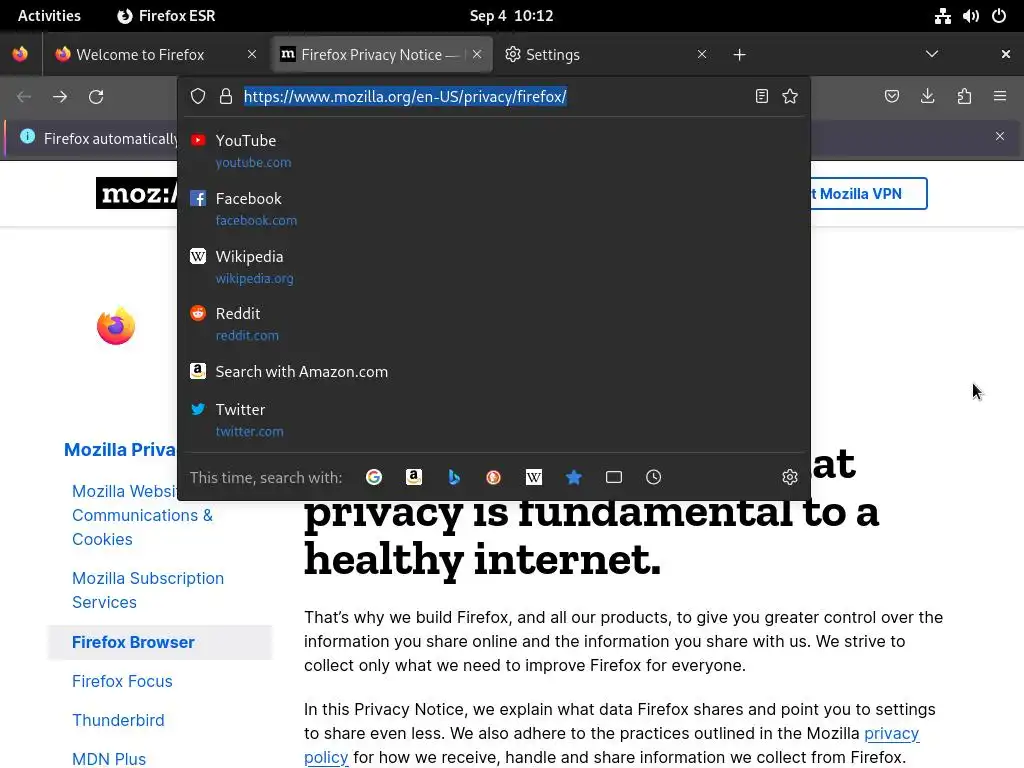The height and width of the screenshot is (768, 1024).
Task: Open Mozilla Subscription Services link
Action: (148, 590)
